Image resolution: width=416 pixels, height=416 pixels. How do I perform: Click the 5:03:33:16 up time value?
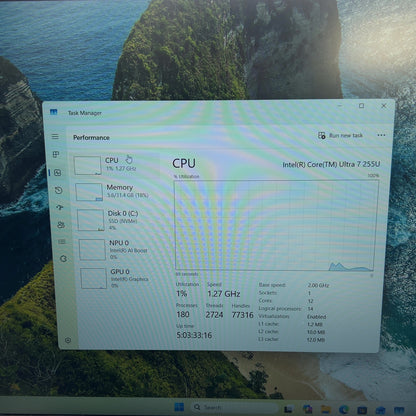[194, 335]
